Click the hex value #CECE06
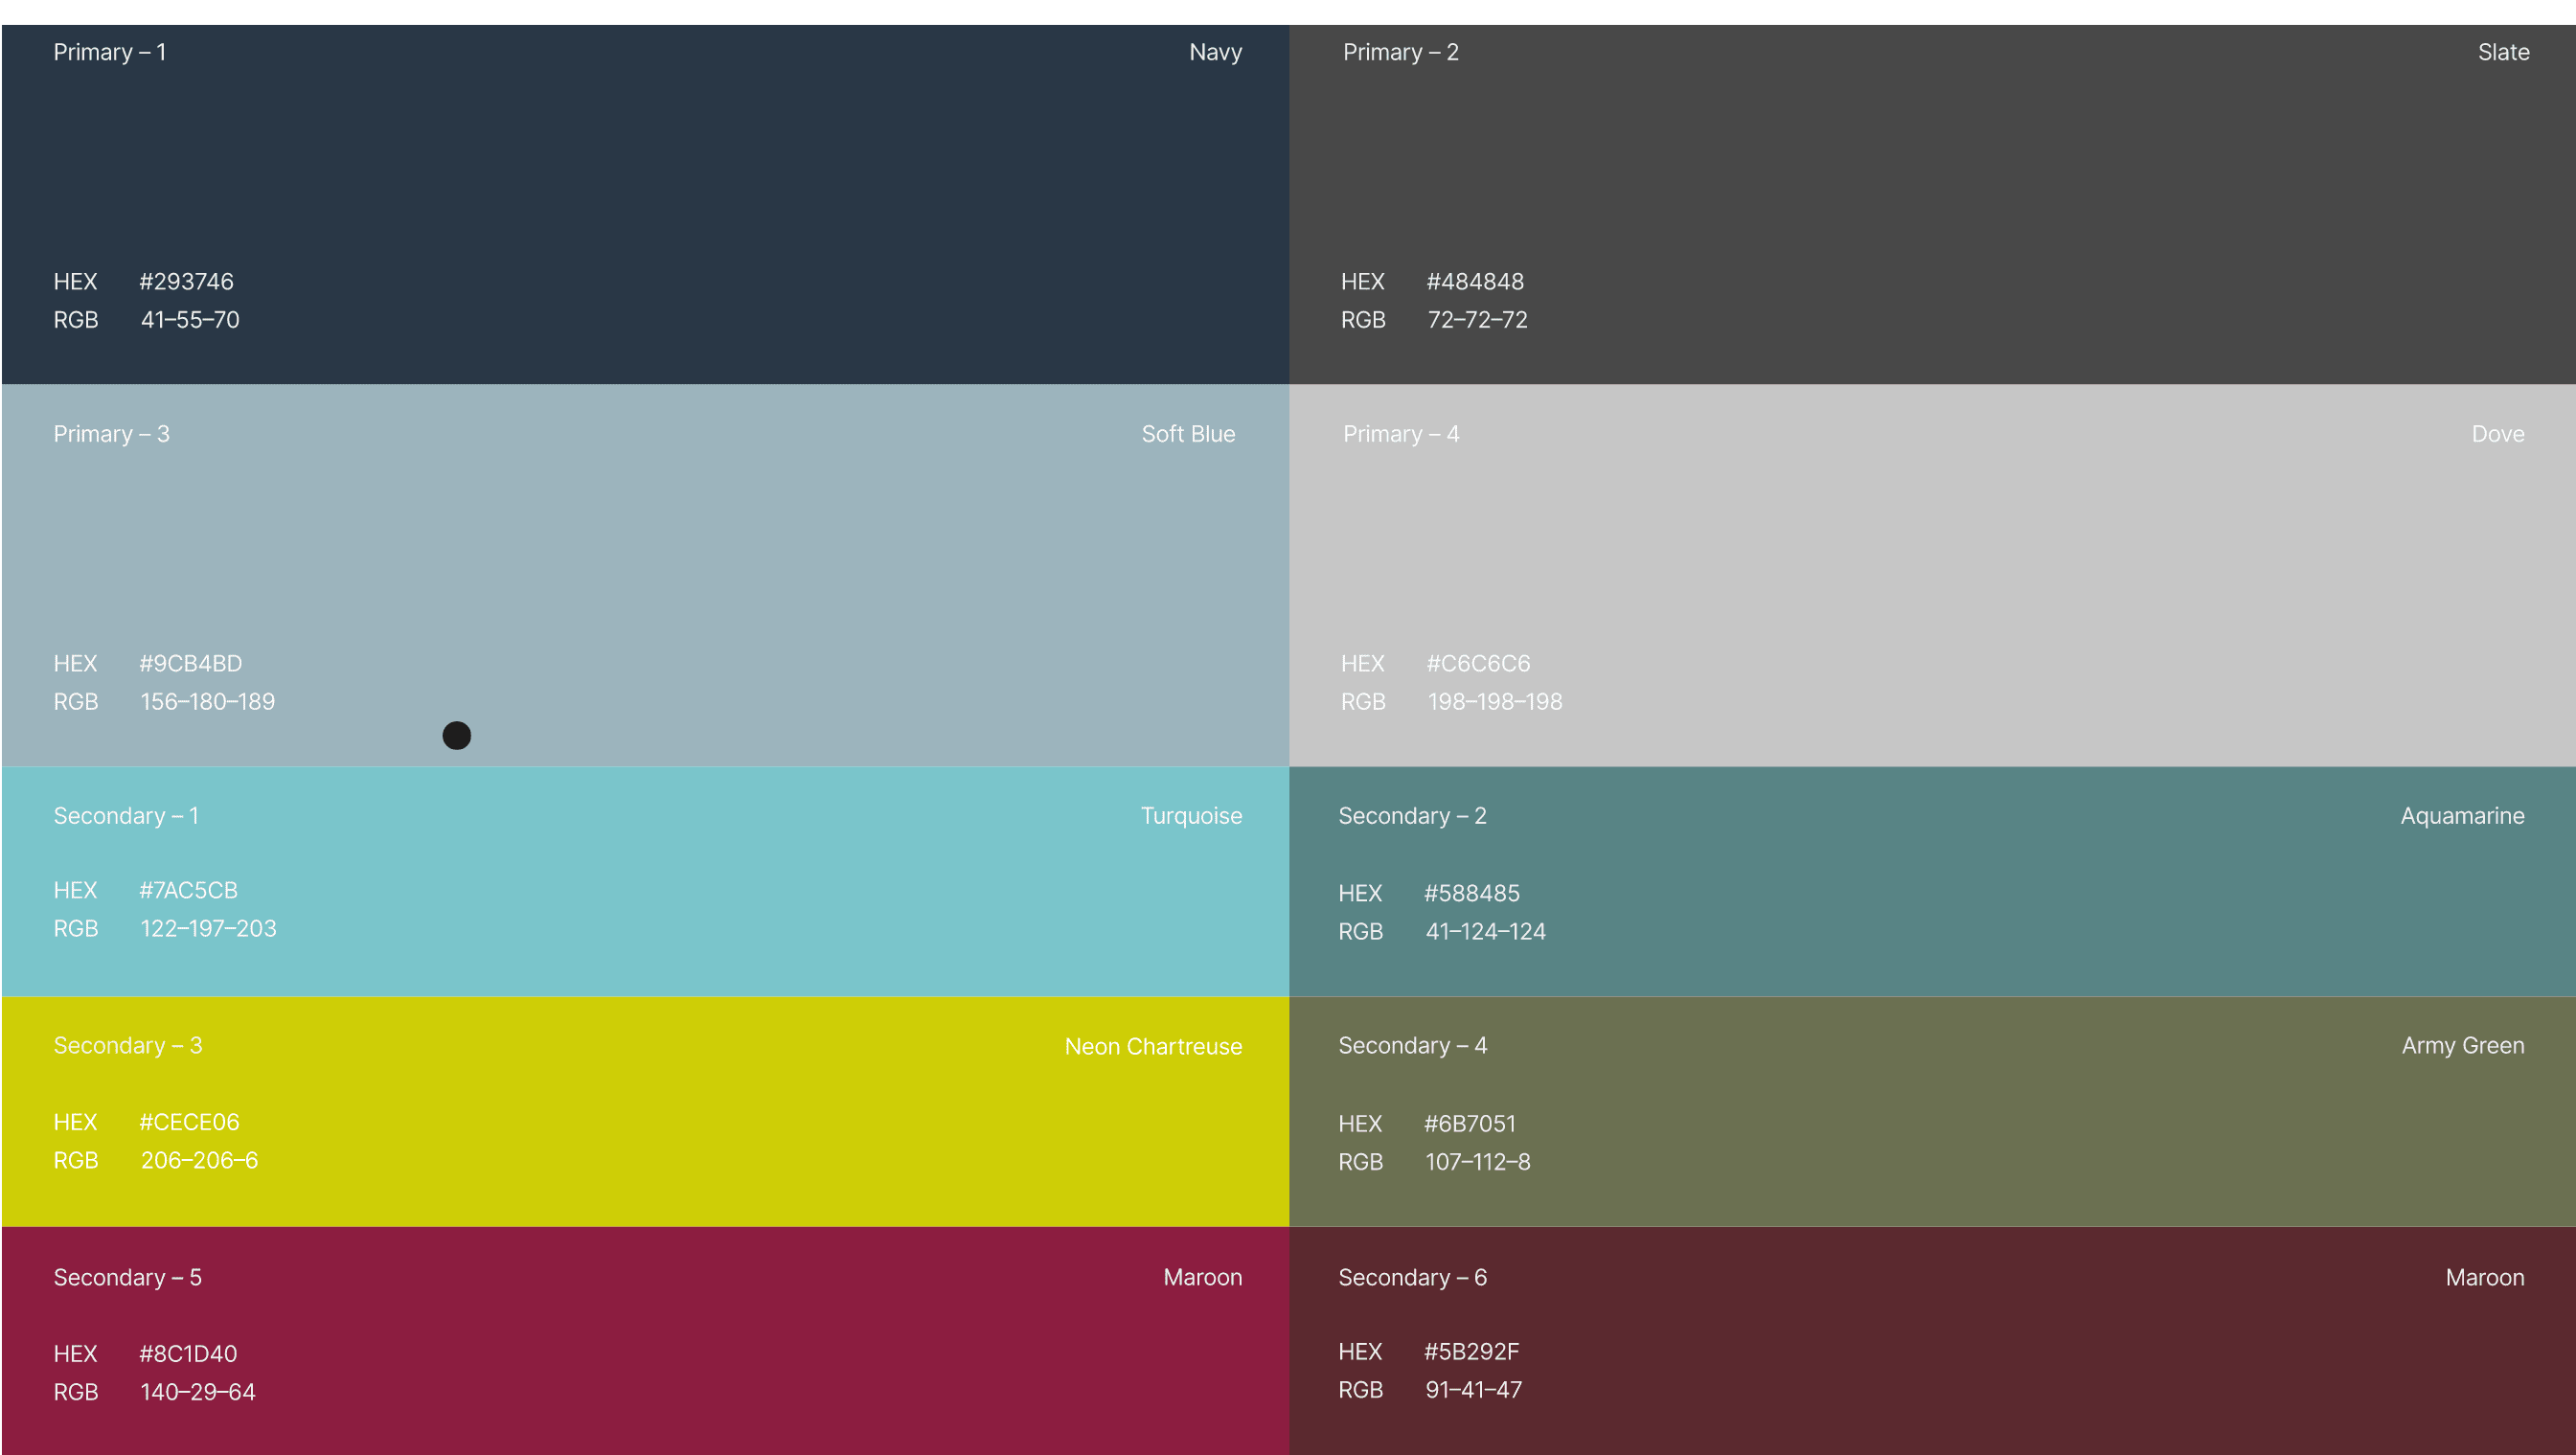 click(x=189, y=1123)
